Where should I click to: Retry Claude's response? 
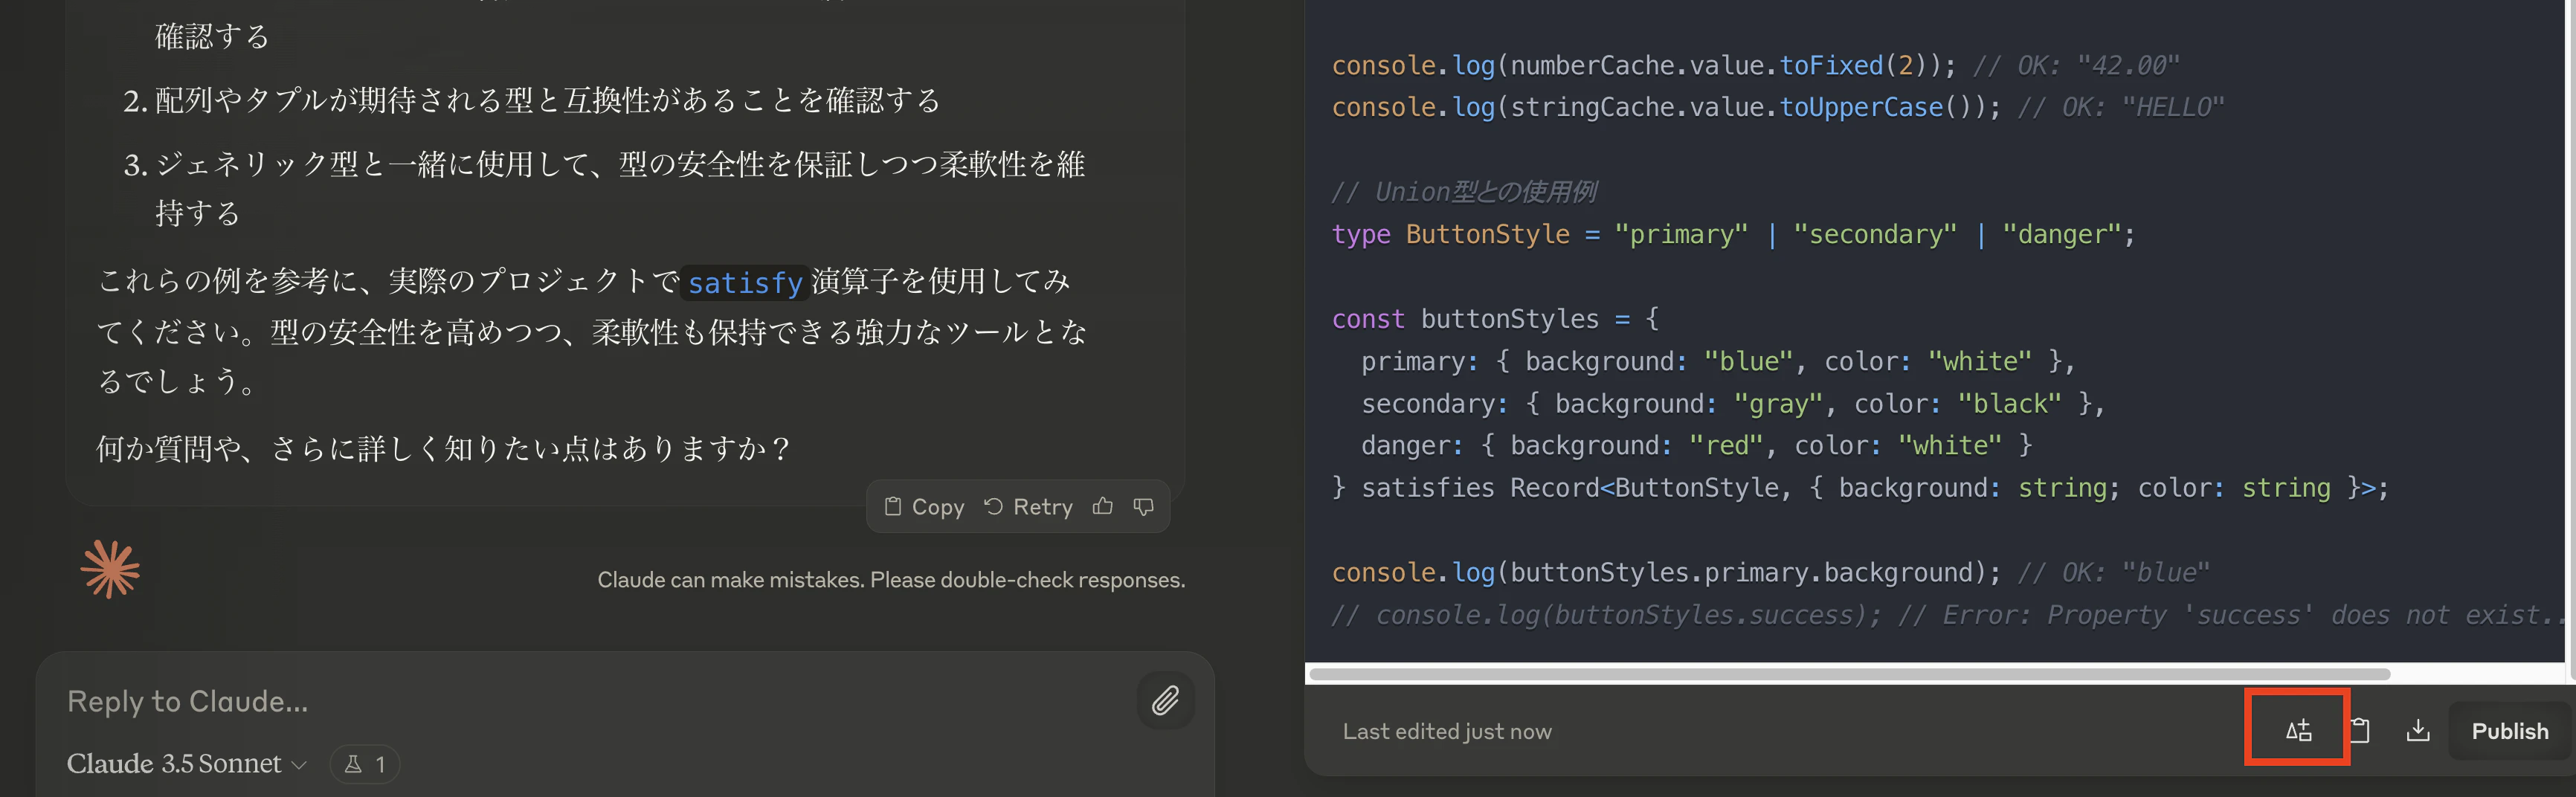[x=1029, y=506]
